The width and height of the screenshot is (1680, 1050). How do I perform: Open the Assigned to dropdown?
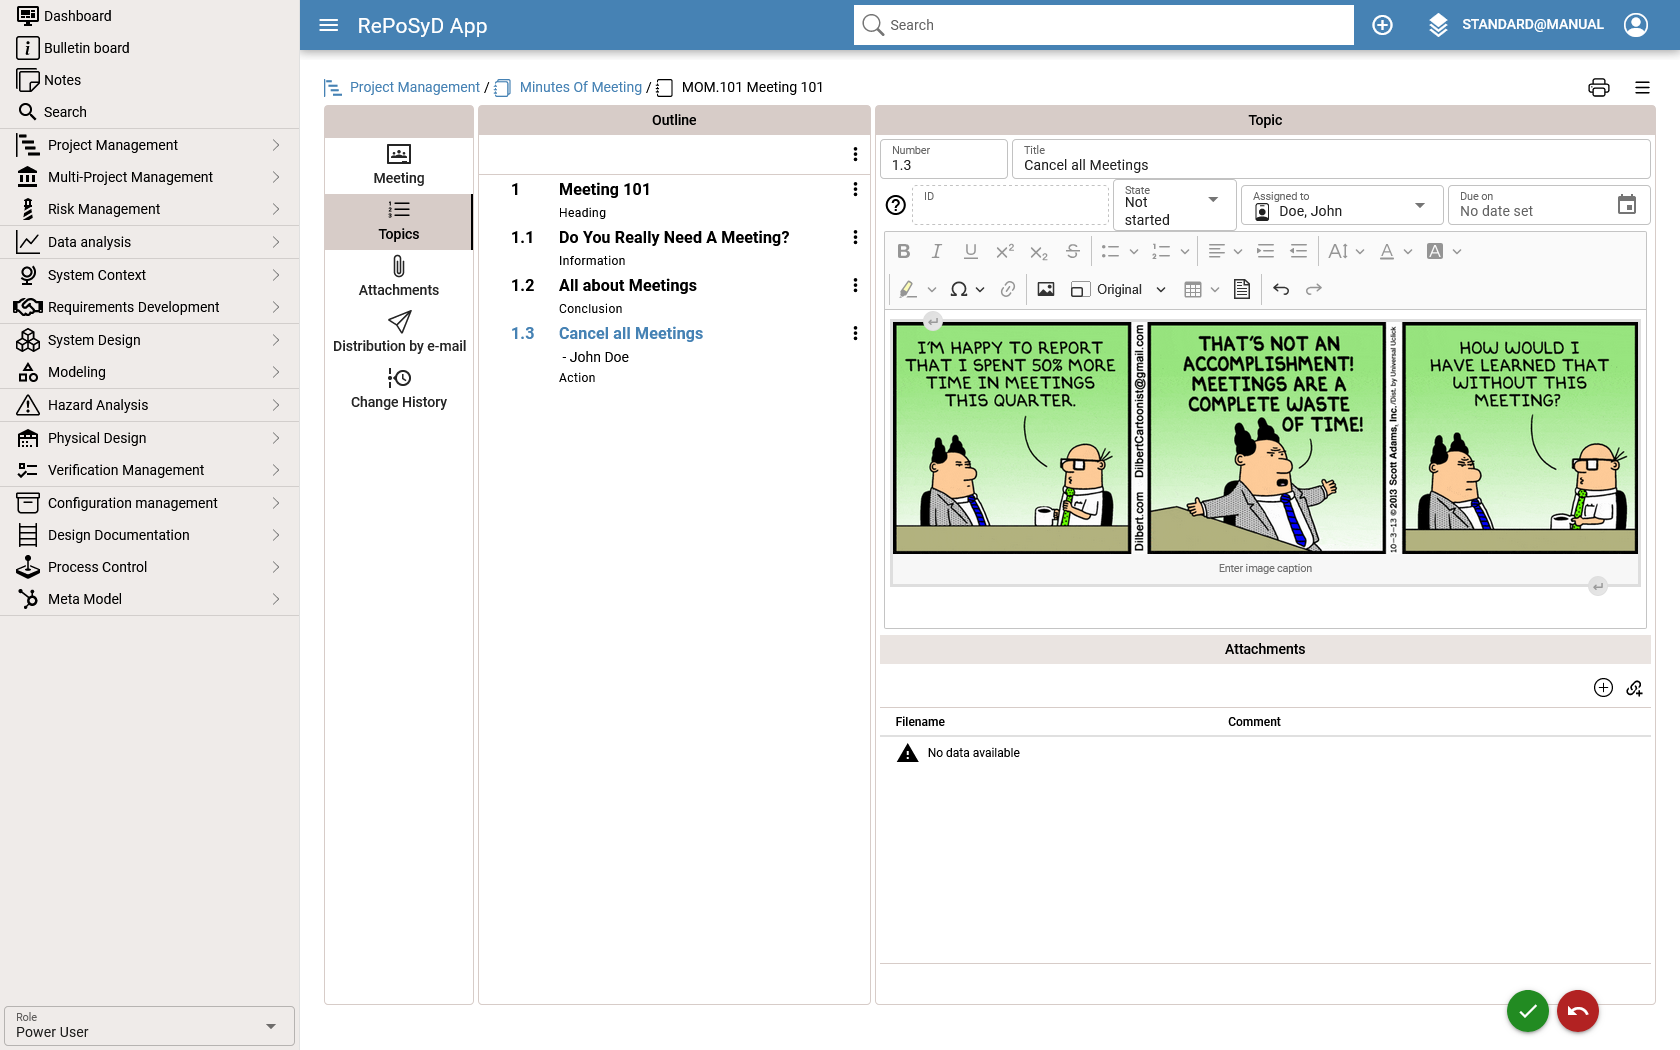pyautogui.click(x=1342, y=205)
